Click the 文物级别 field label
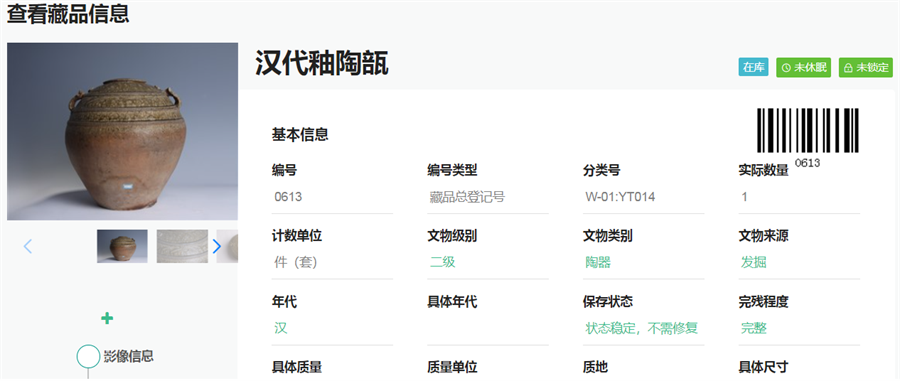The height and width of the screenshot is (381, 900). (452, 236)
